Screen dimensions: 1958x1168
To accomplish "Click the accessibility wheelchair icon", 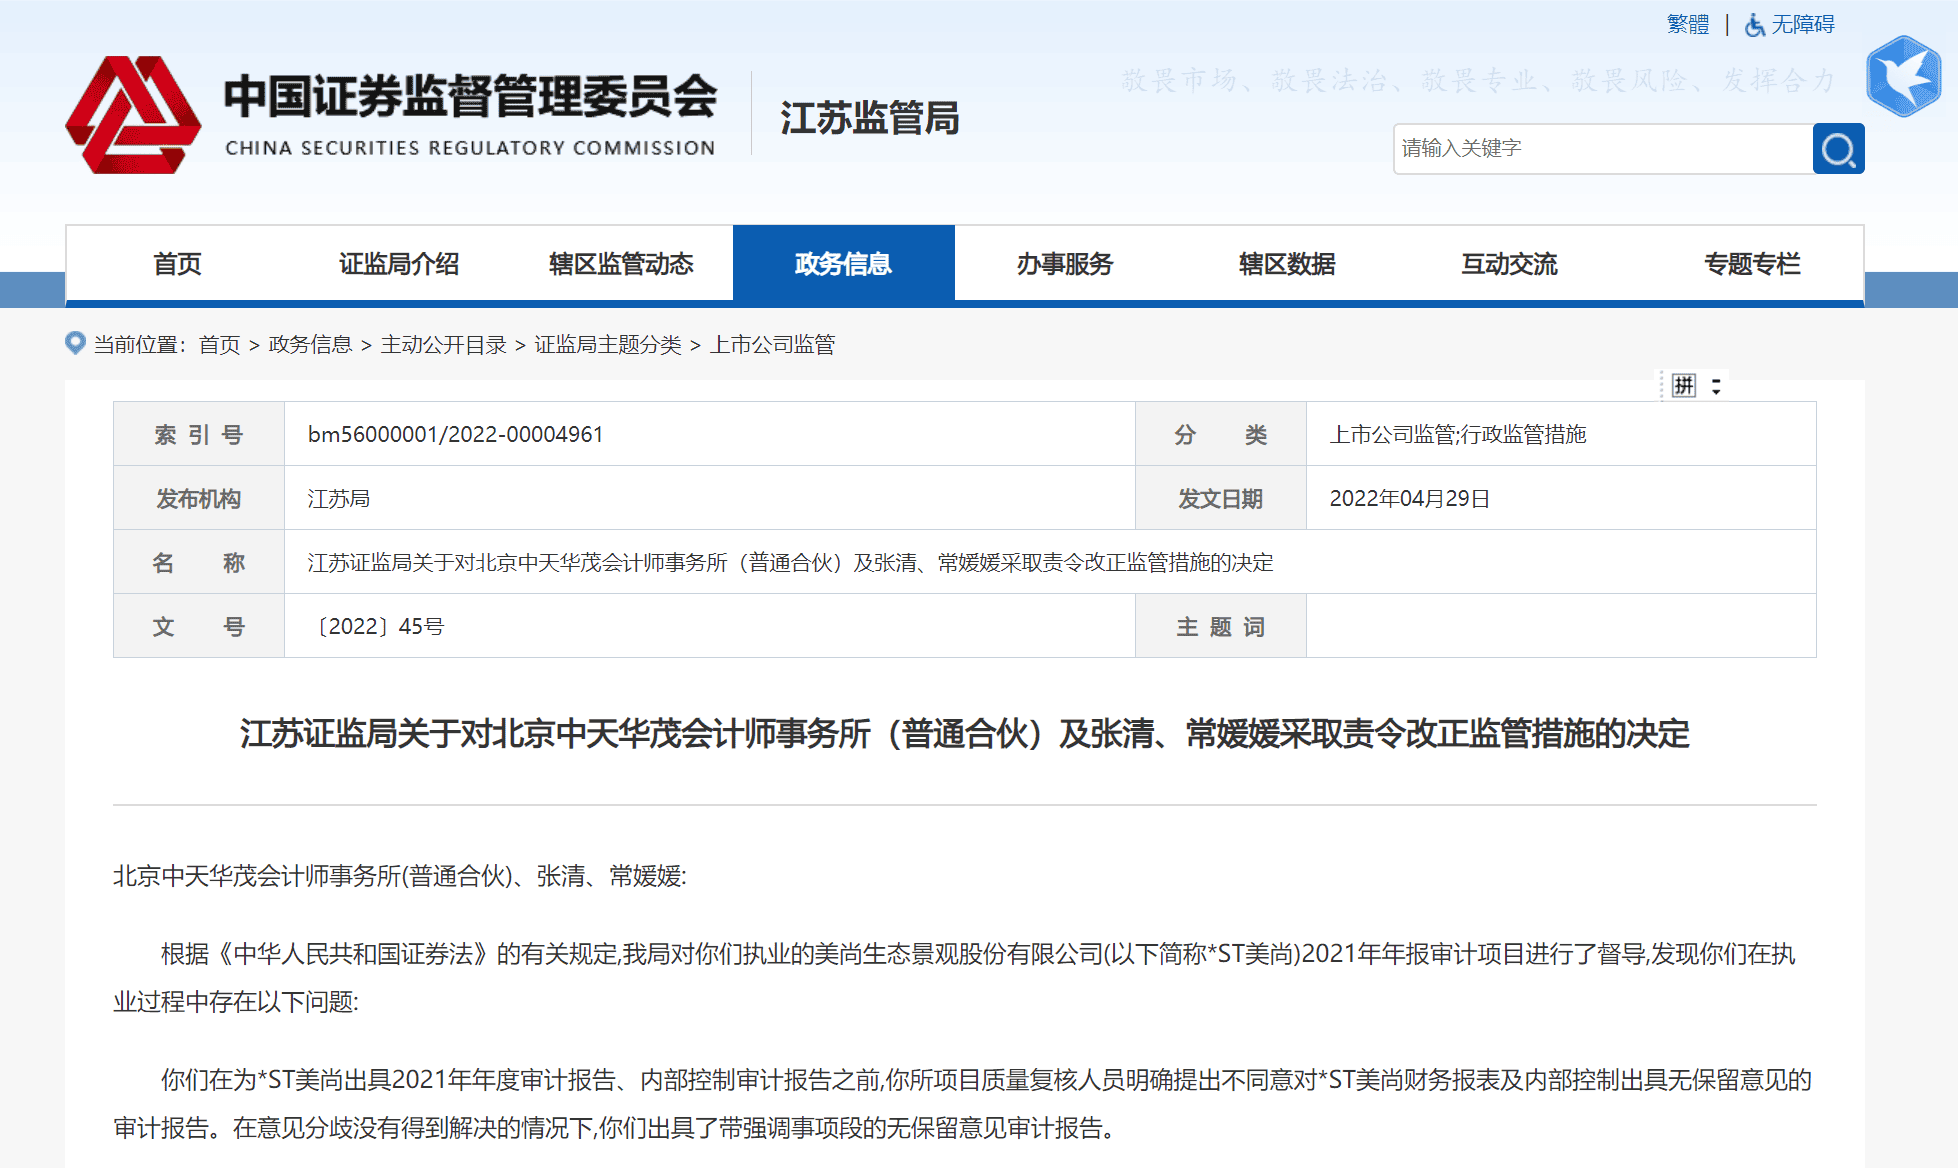I will (x=1754, y=25).
